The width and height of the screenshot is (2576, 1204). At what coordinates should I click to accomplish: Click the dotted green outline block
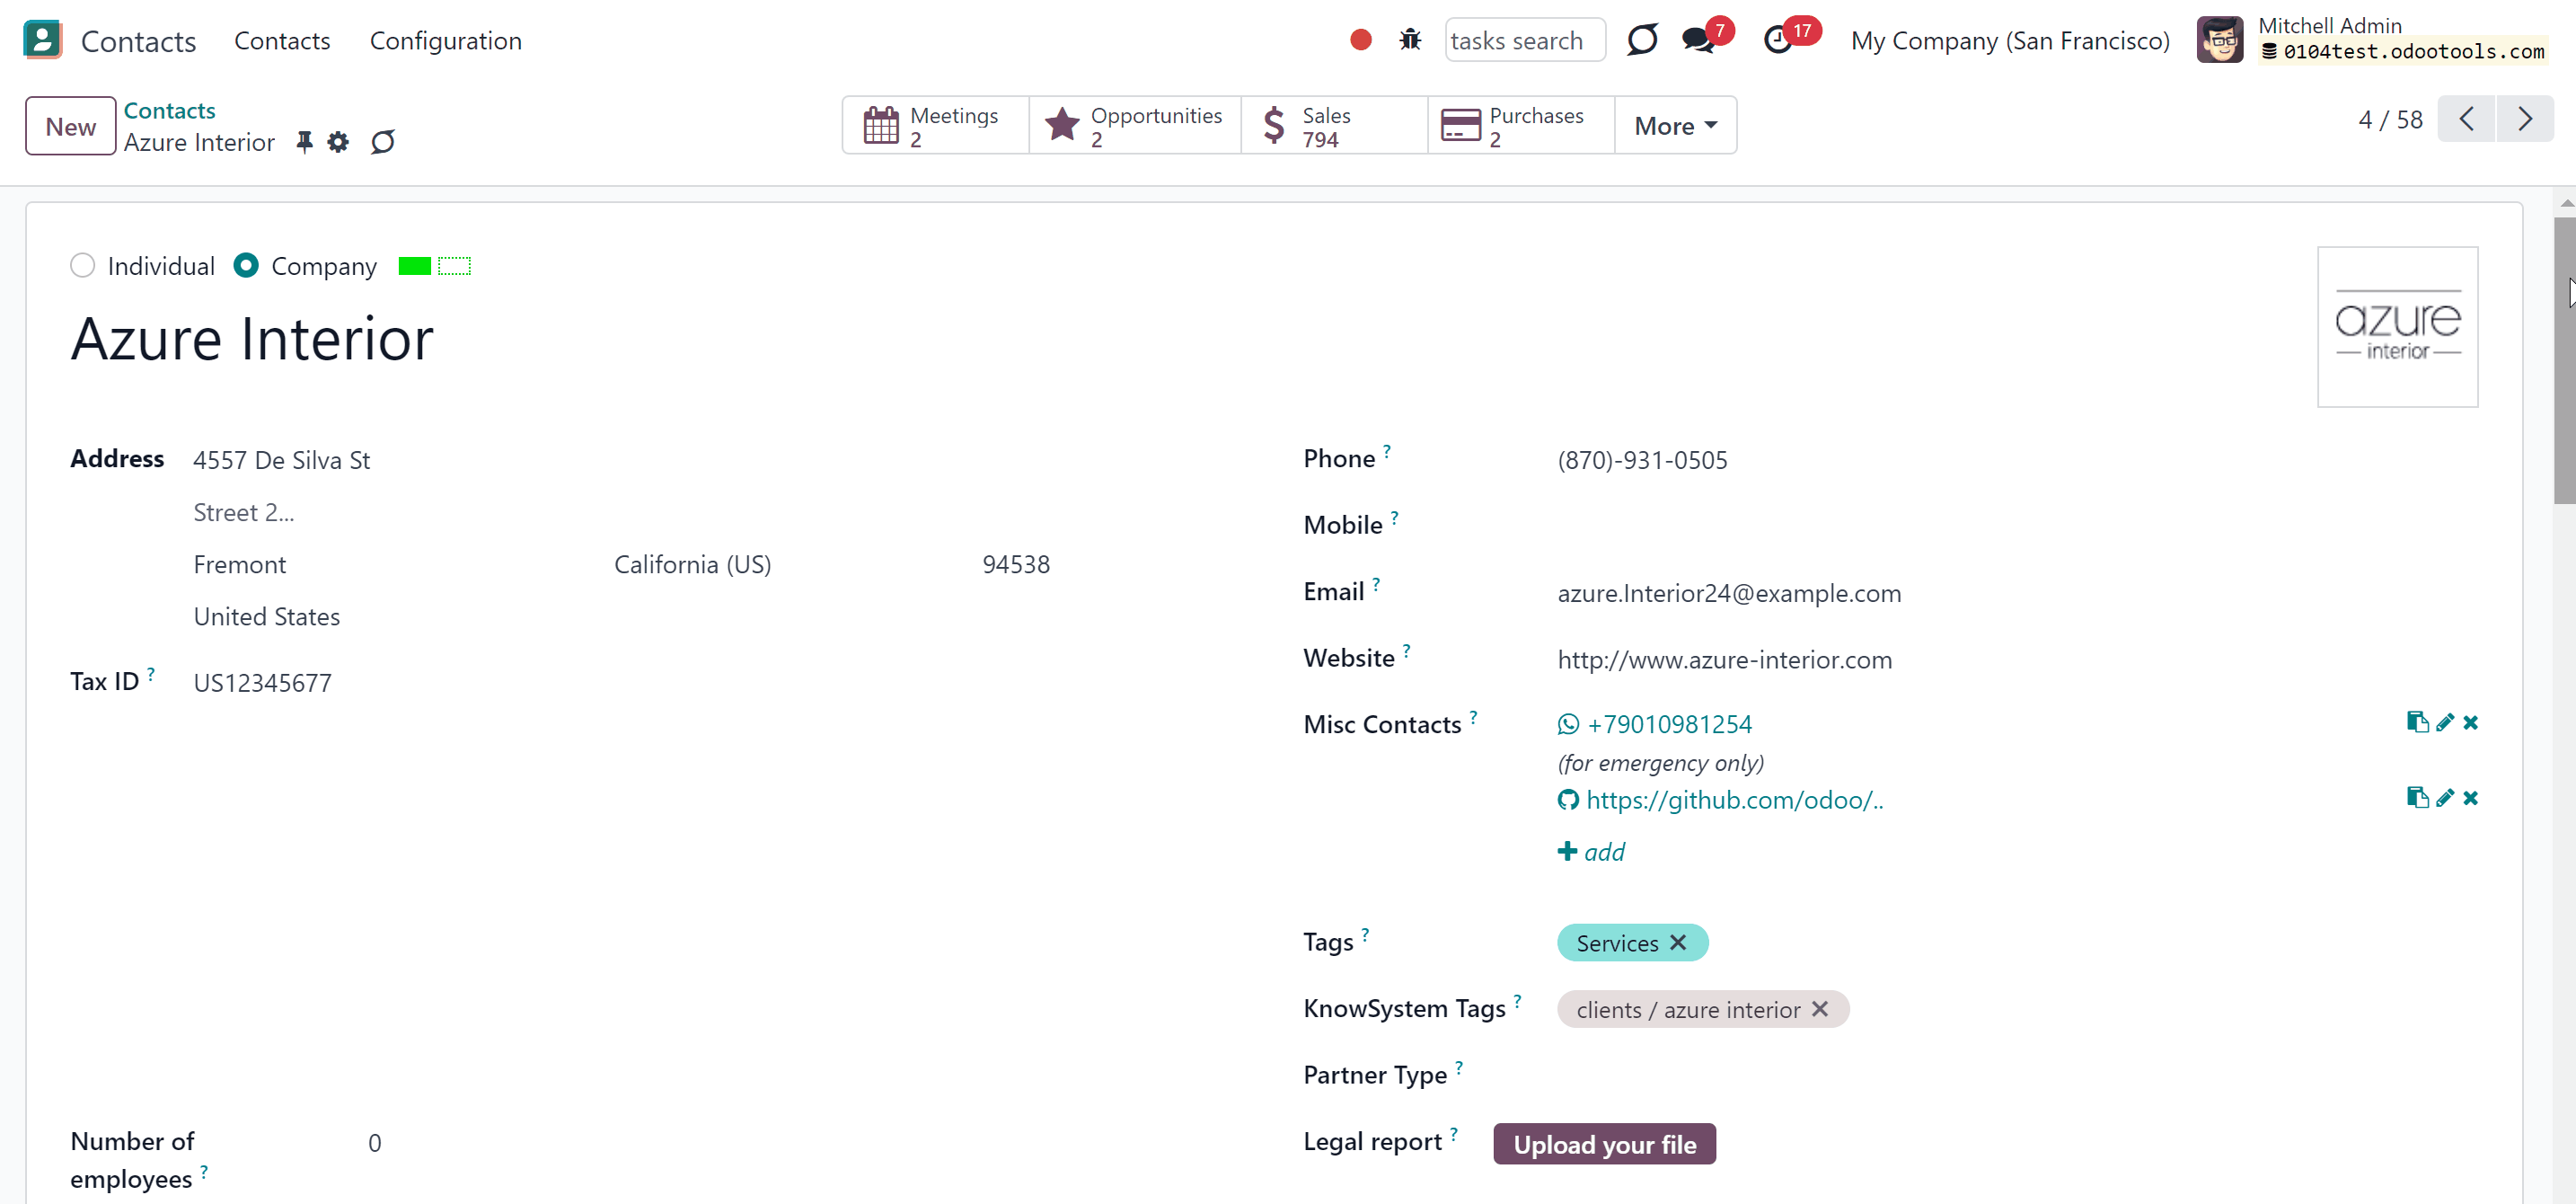tap(454, 266)
